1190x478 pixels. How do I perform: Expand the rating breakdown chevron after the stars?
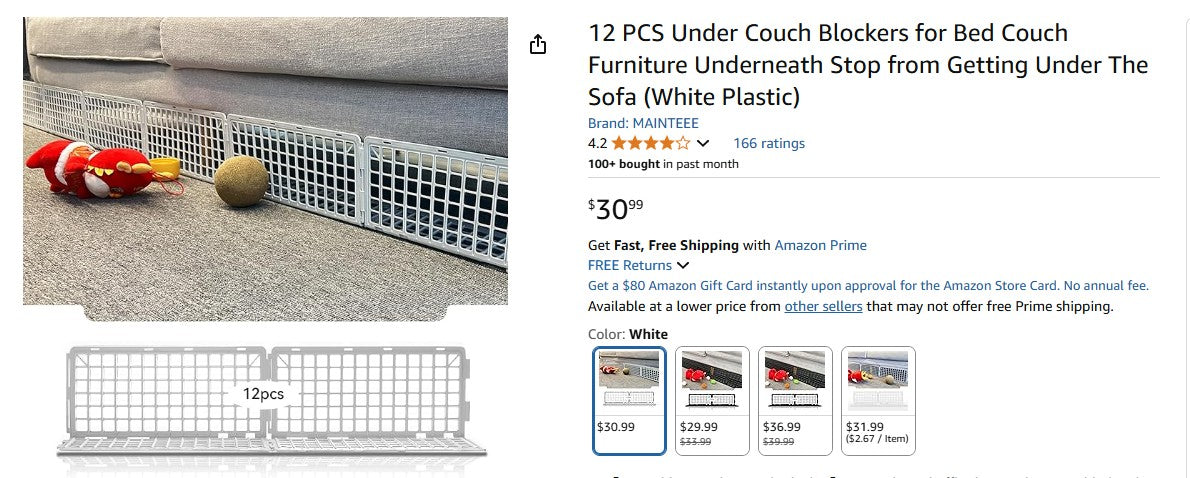point(703,144)
